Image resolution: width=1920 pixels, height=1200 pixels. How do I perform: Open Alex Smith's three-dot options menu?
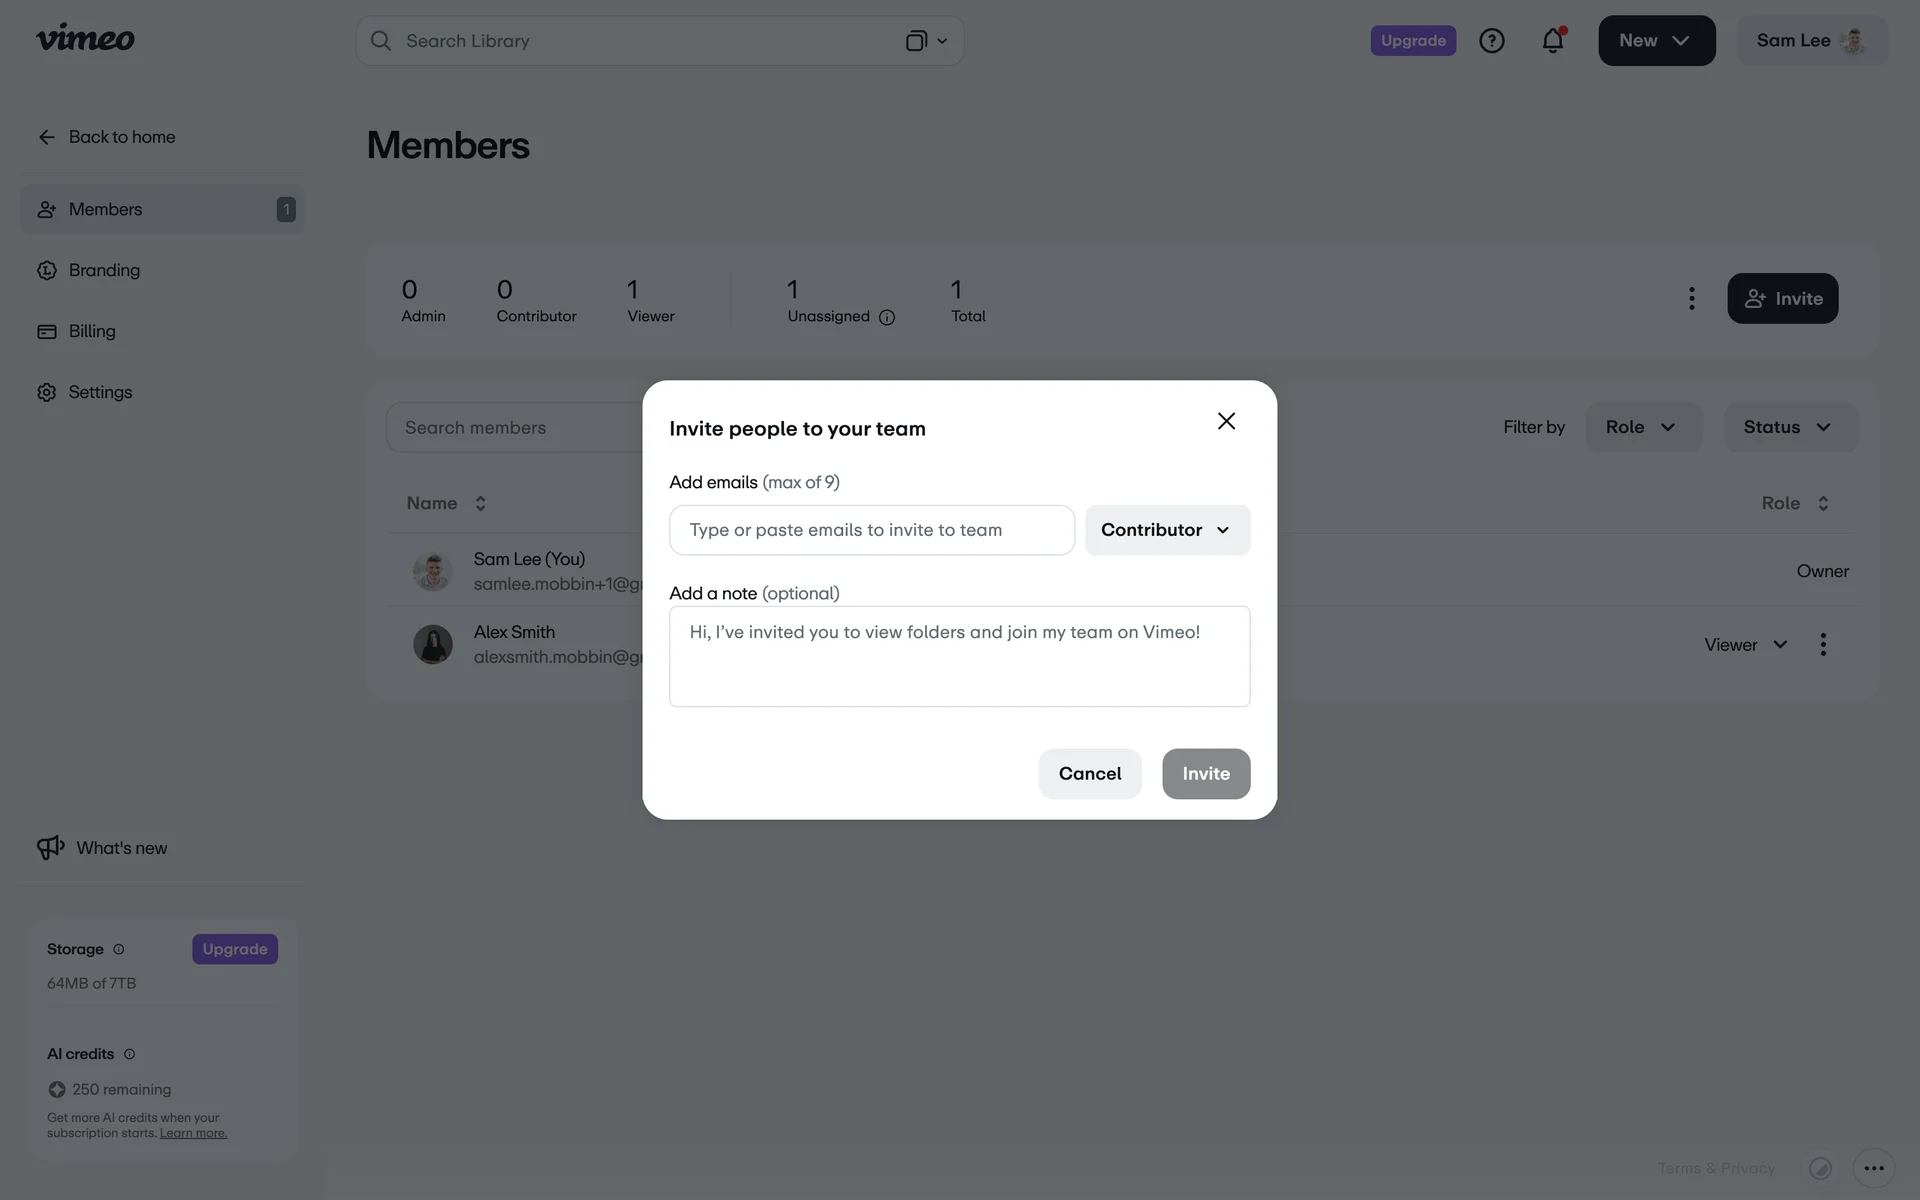coord(1823,645)
